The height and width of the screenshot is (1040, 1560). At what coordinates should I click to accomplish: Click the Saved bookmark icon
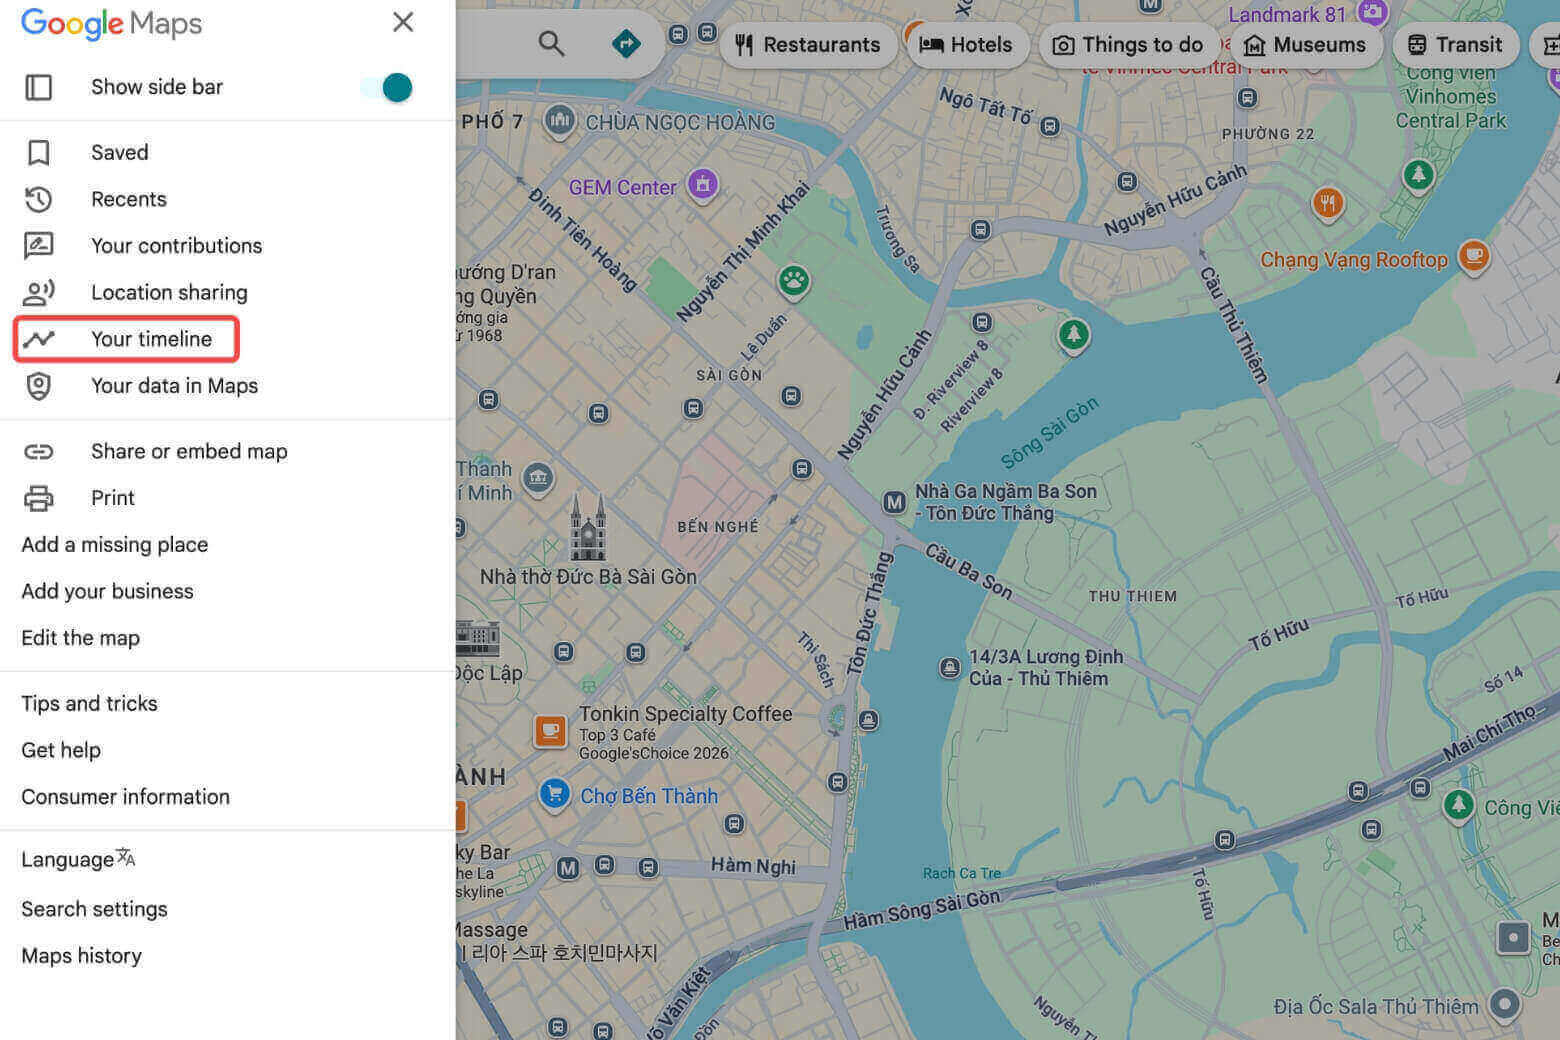pyautogui.click(x=39, y=152)
